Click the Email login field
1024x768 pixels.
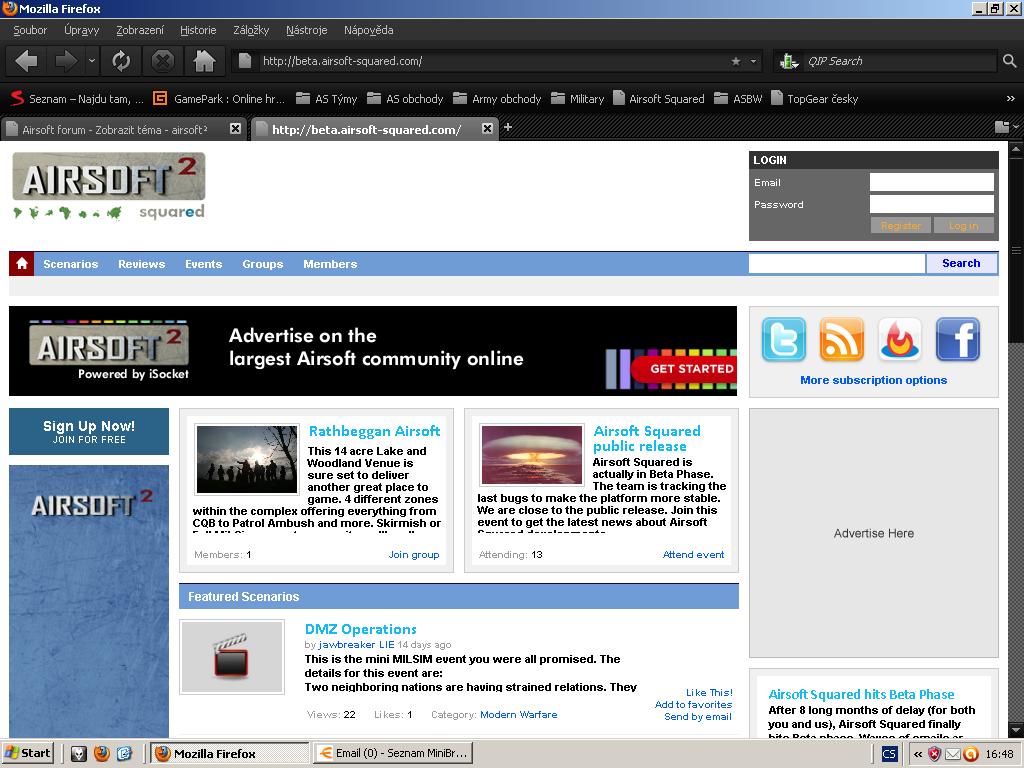[x=931, y=182]
